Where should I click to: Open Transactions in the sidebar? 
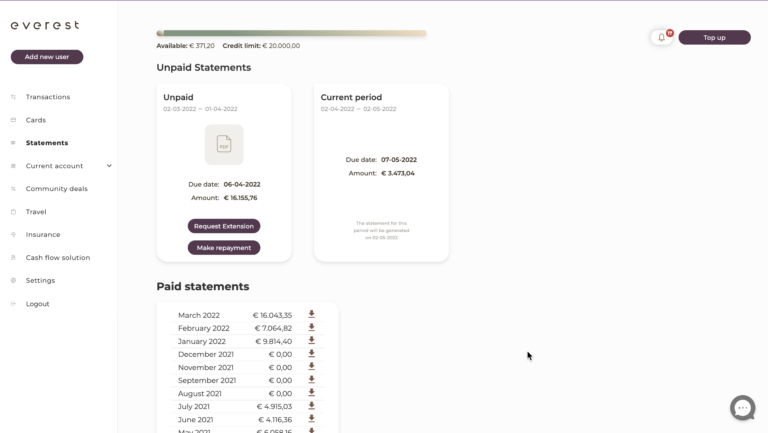(x=48, y=97)
